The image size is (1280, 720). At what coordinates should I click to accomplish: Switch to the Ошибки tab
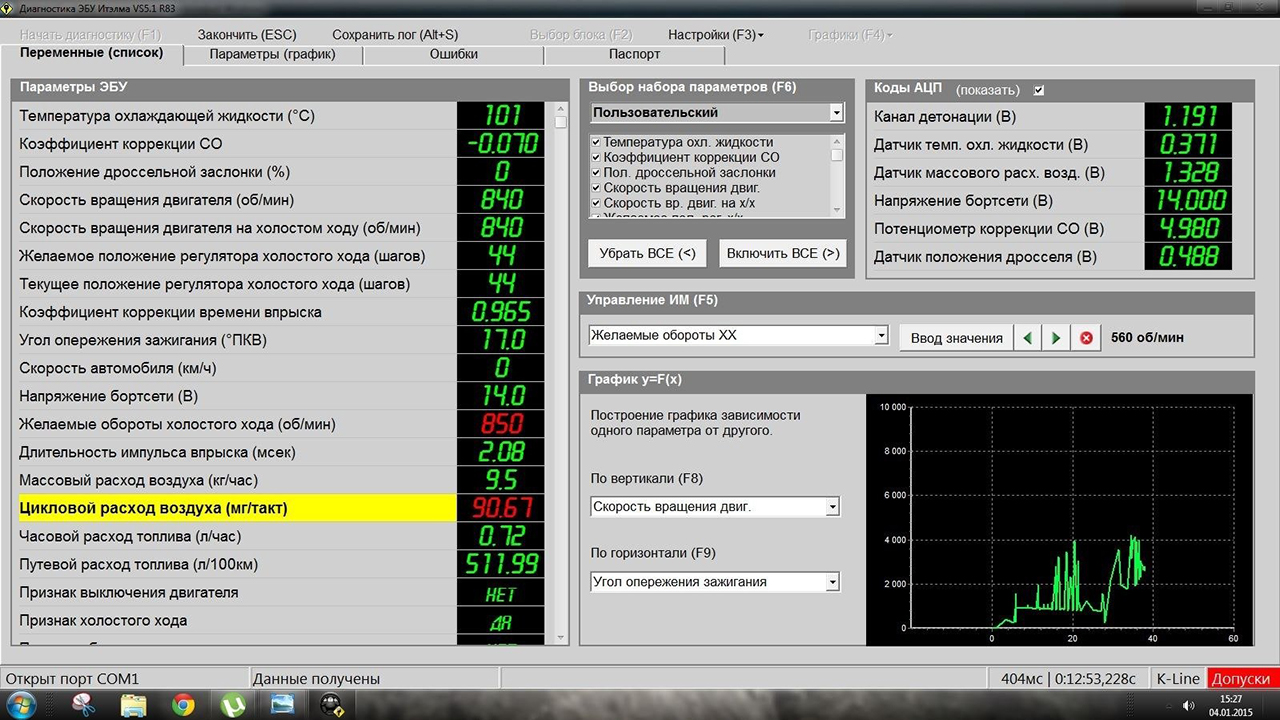point(453,54)
